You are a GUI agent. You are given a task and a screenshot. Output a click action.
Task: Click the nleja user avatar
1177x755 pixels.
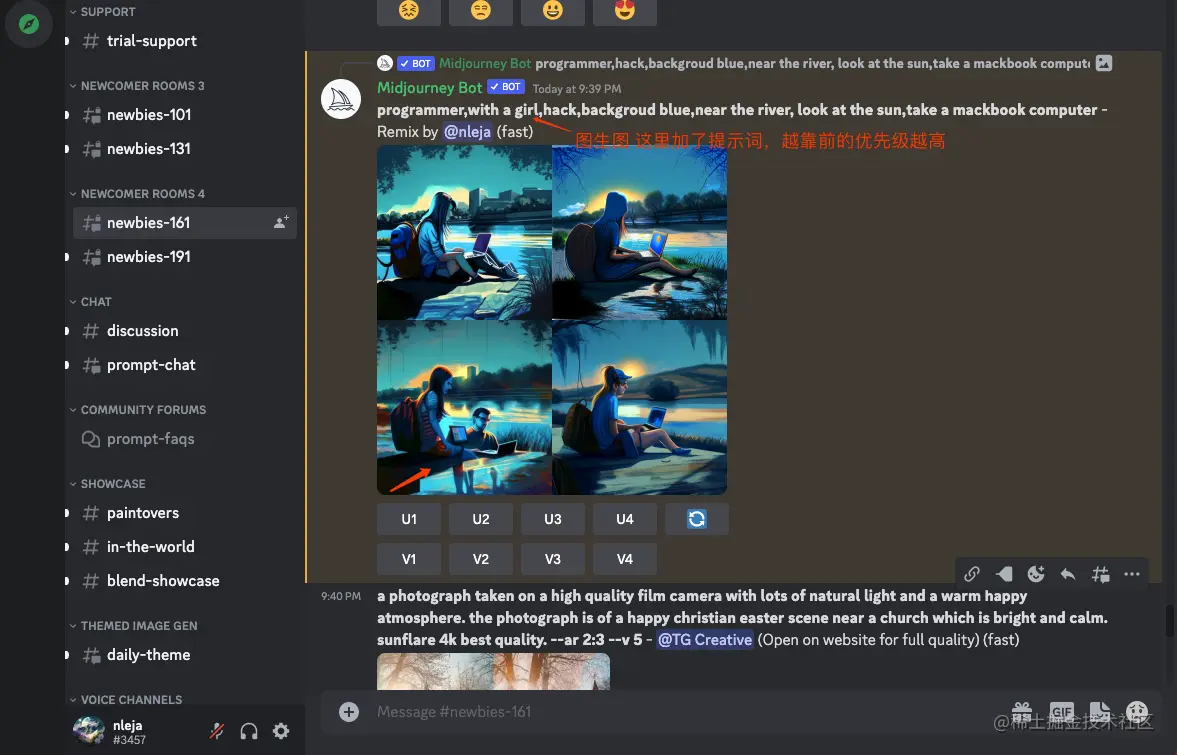pyautogui.click(x=89, y=730)
